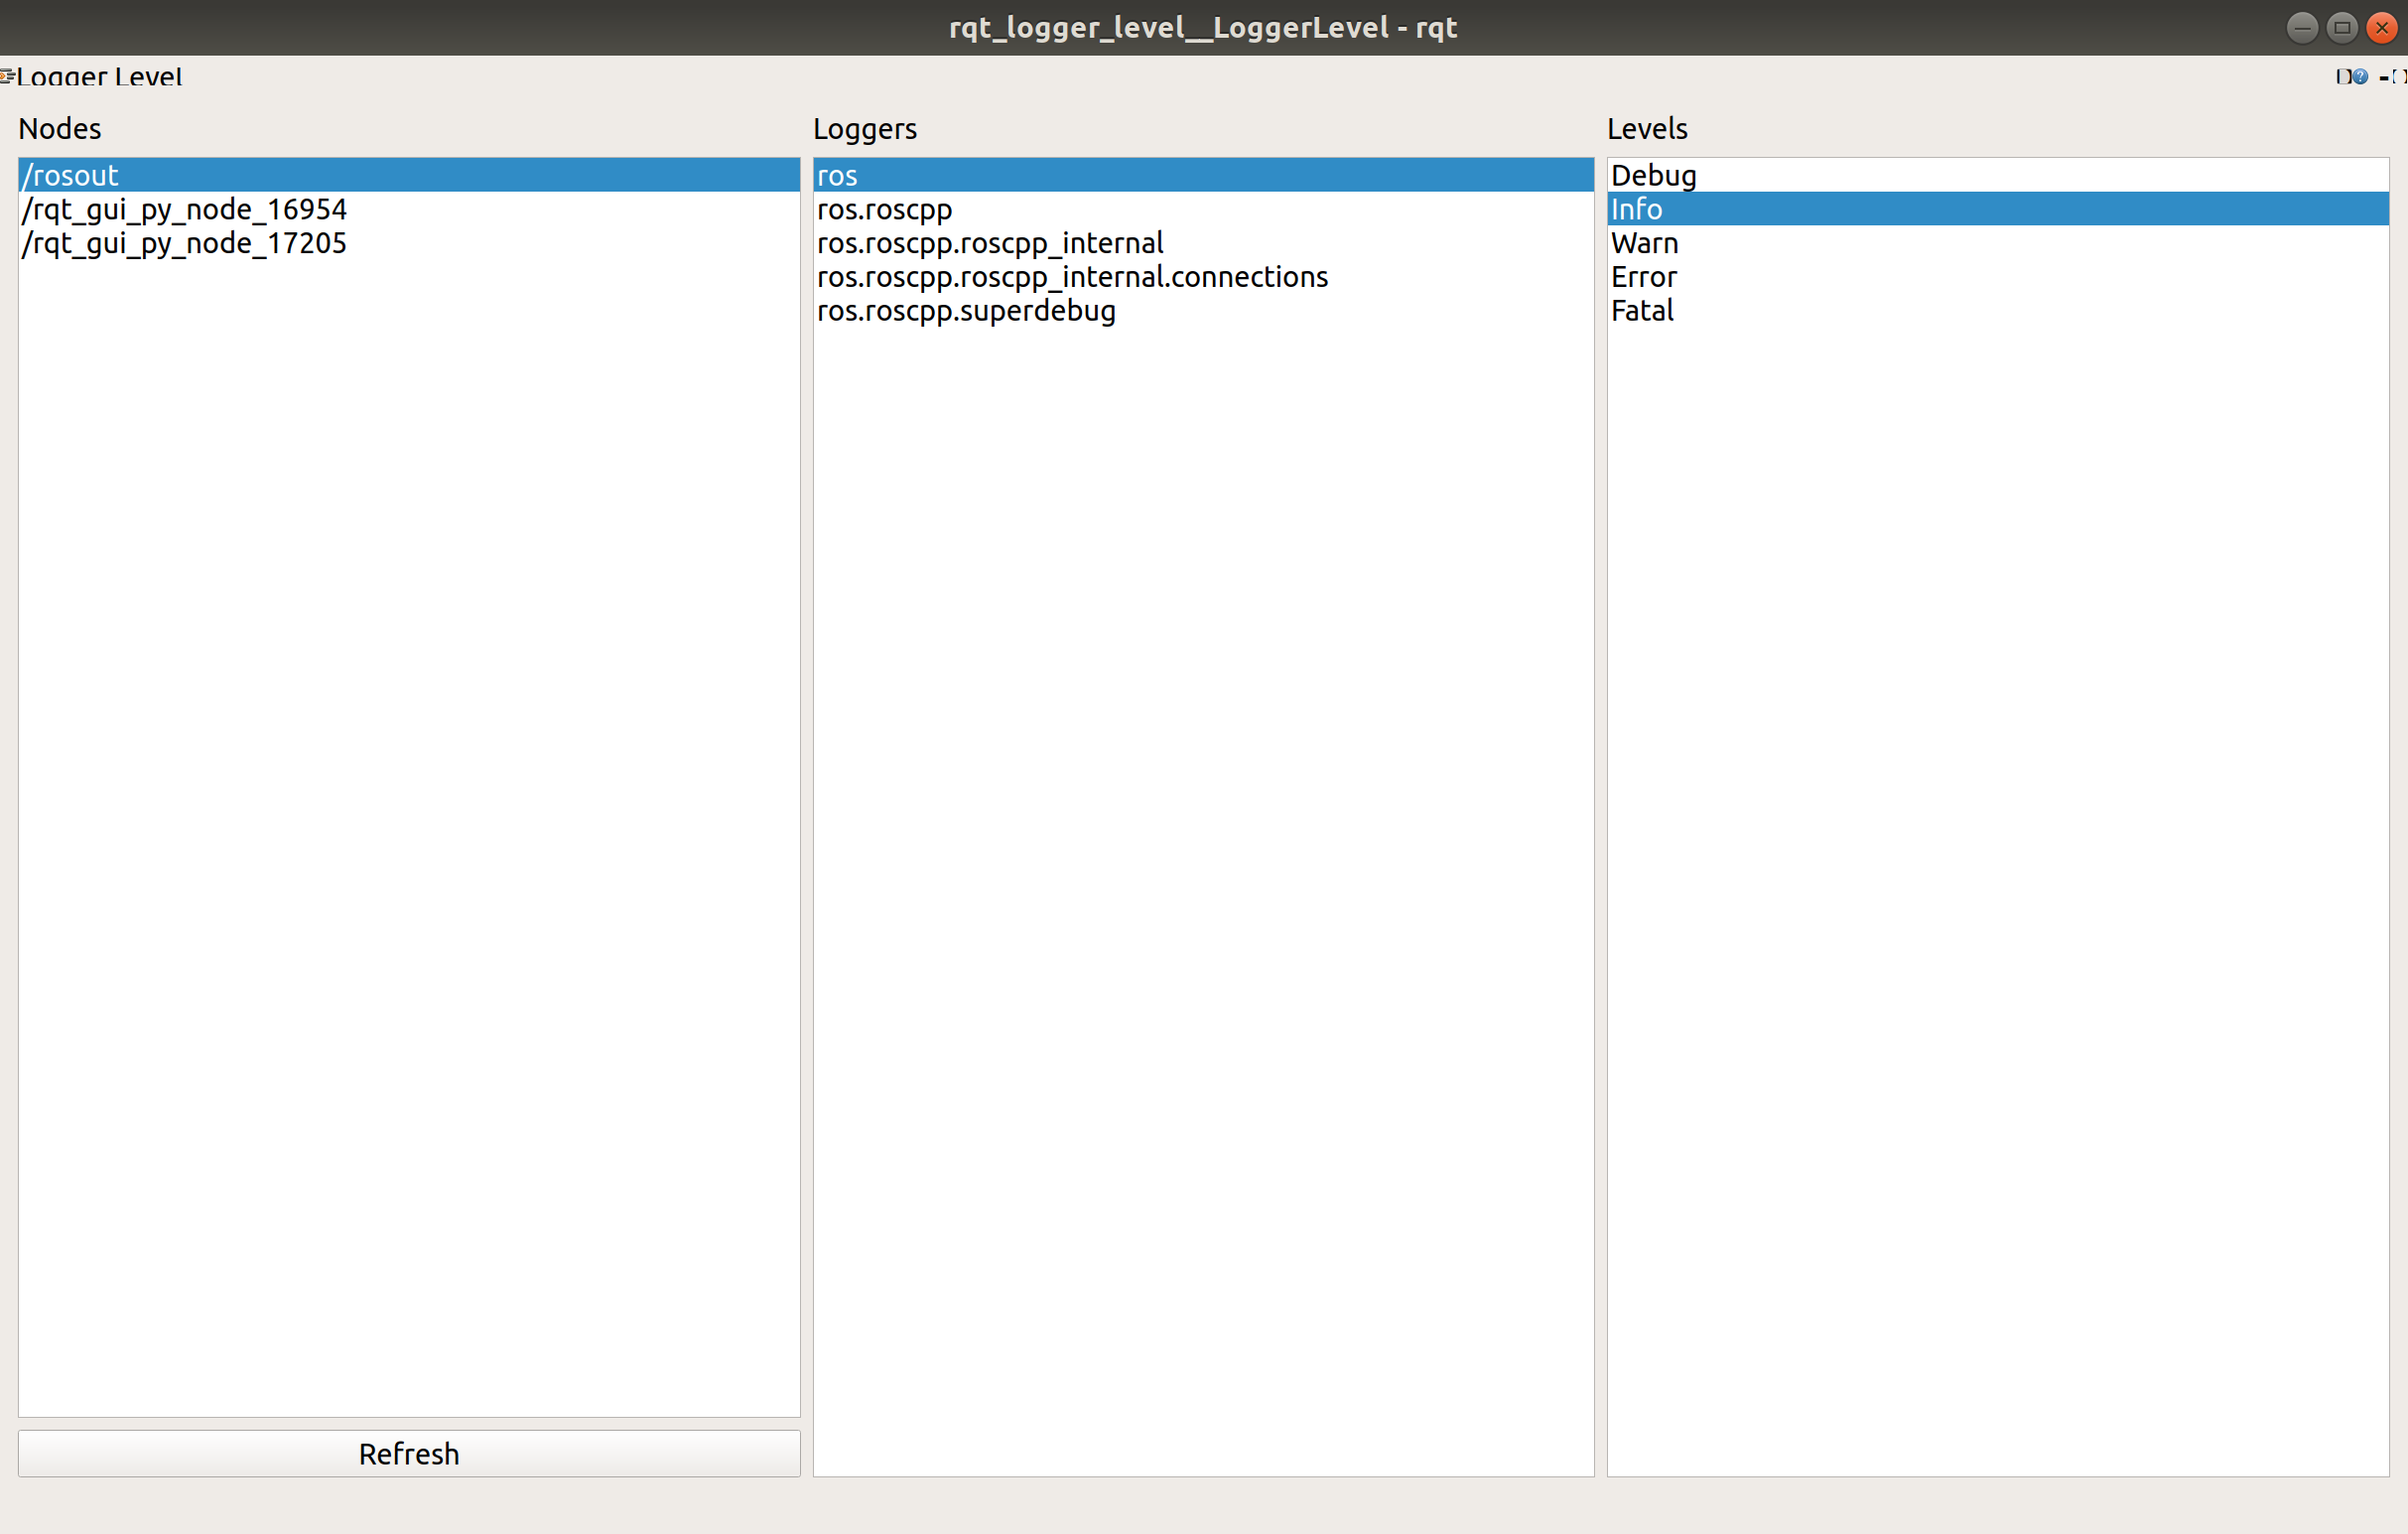The image size is (2408, 1534).
Task: Open the Logger Level plugin help
Action: click(2360, 77)
